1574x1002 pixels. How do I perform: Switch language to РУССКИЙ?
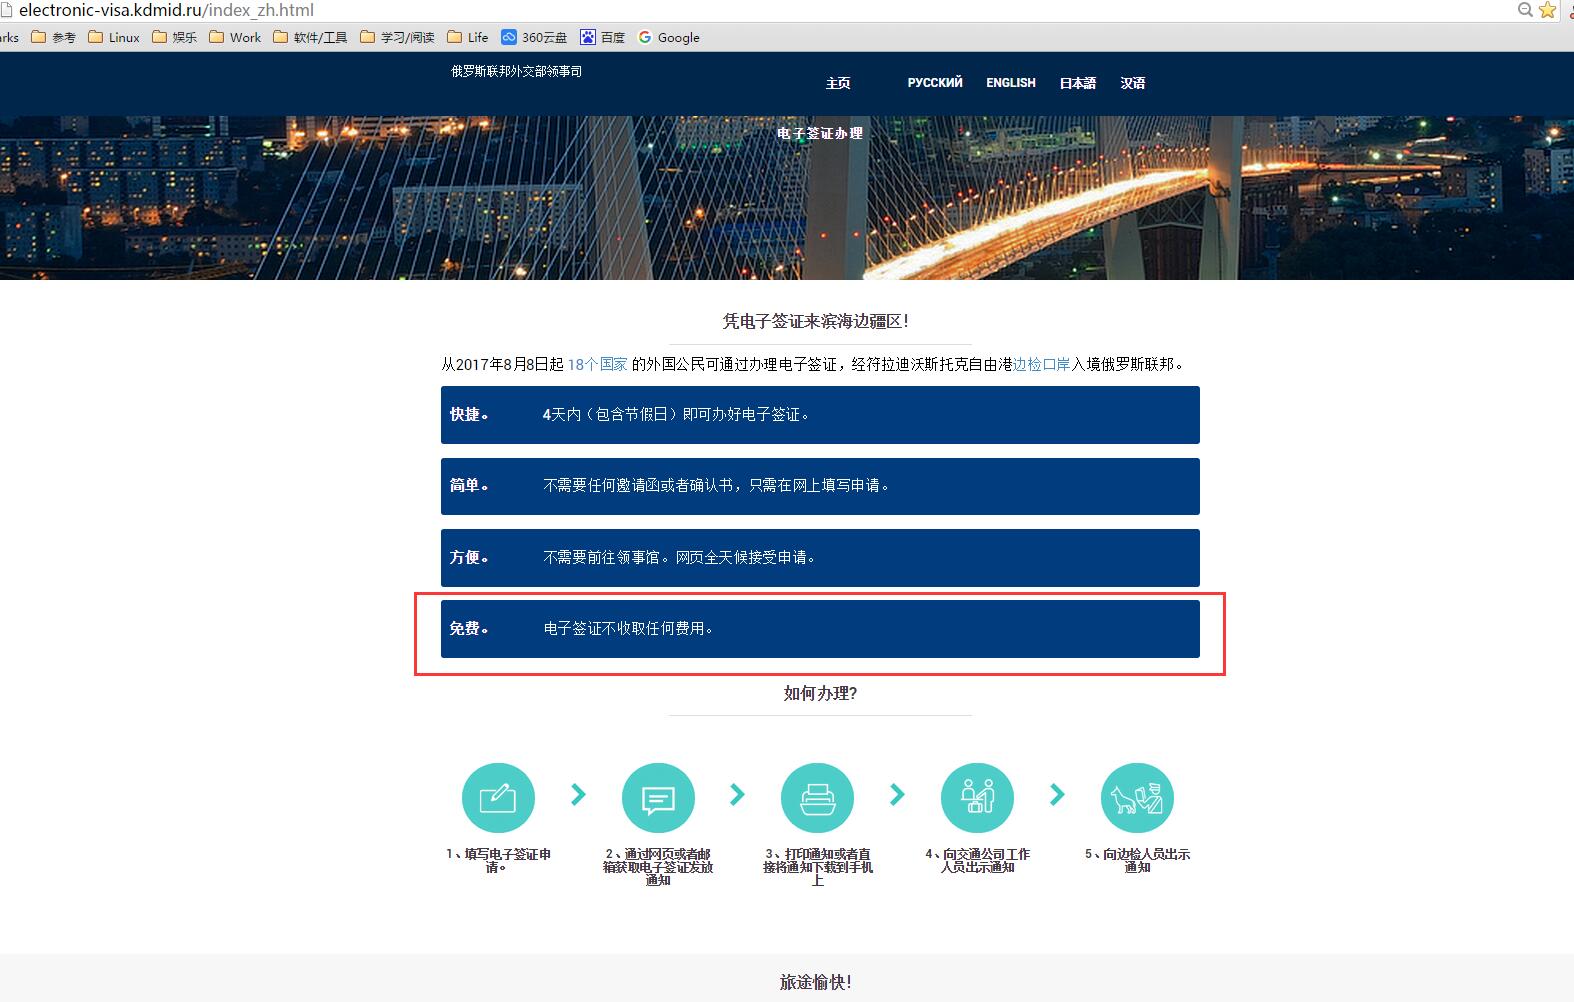click(x=935, y=83)
